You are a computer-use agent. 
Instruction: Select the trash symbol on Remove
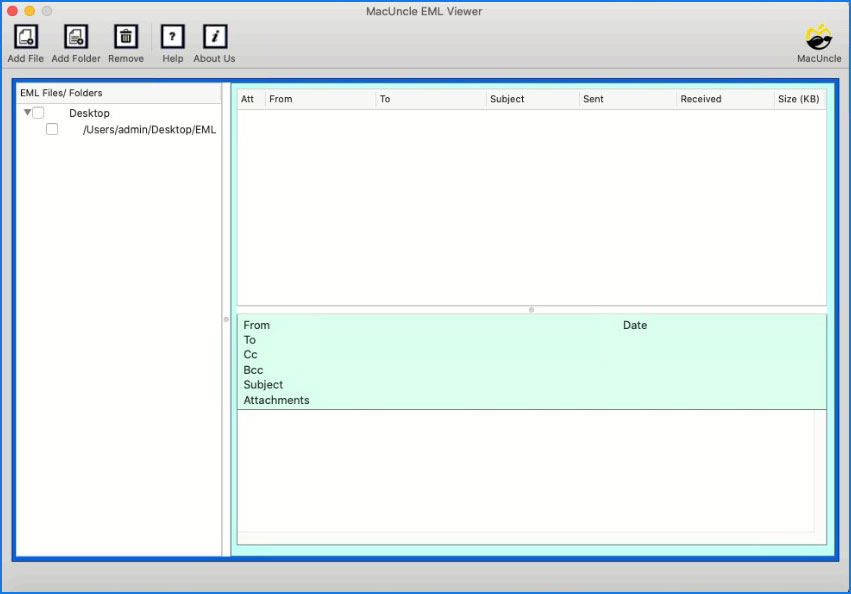(125, 35)
